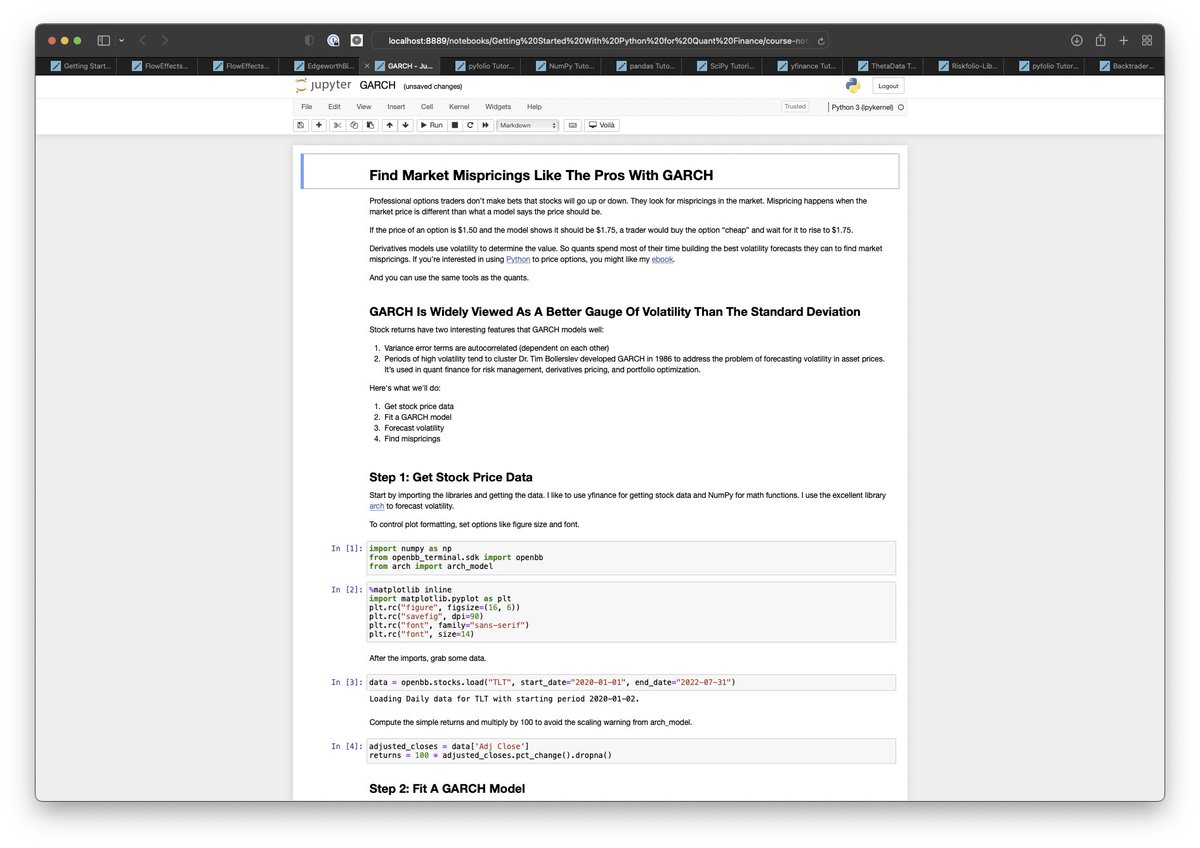
Task: Move the selected cell down
Action: [x=406, y=125]
